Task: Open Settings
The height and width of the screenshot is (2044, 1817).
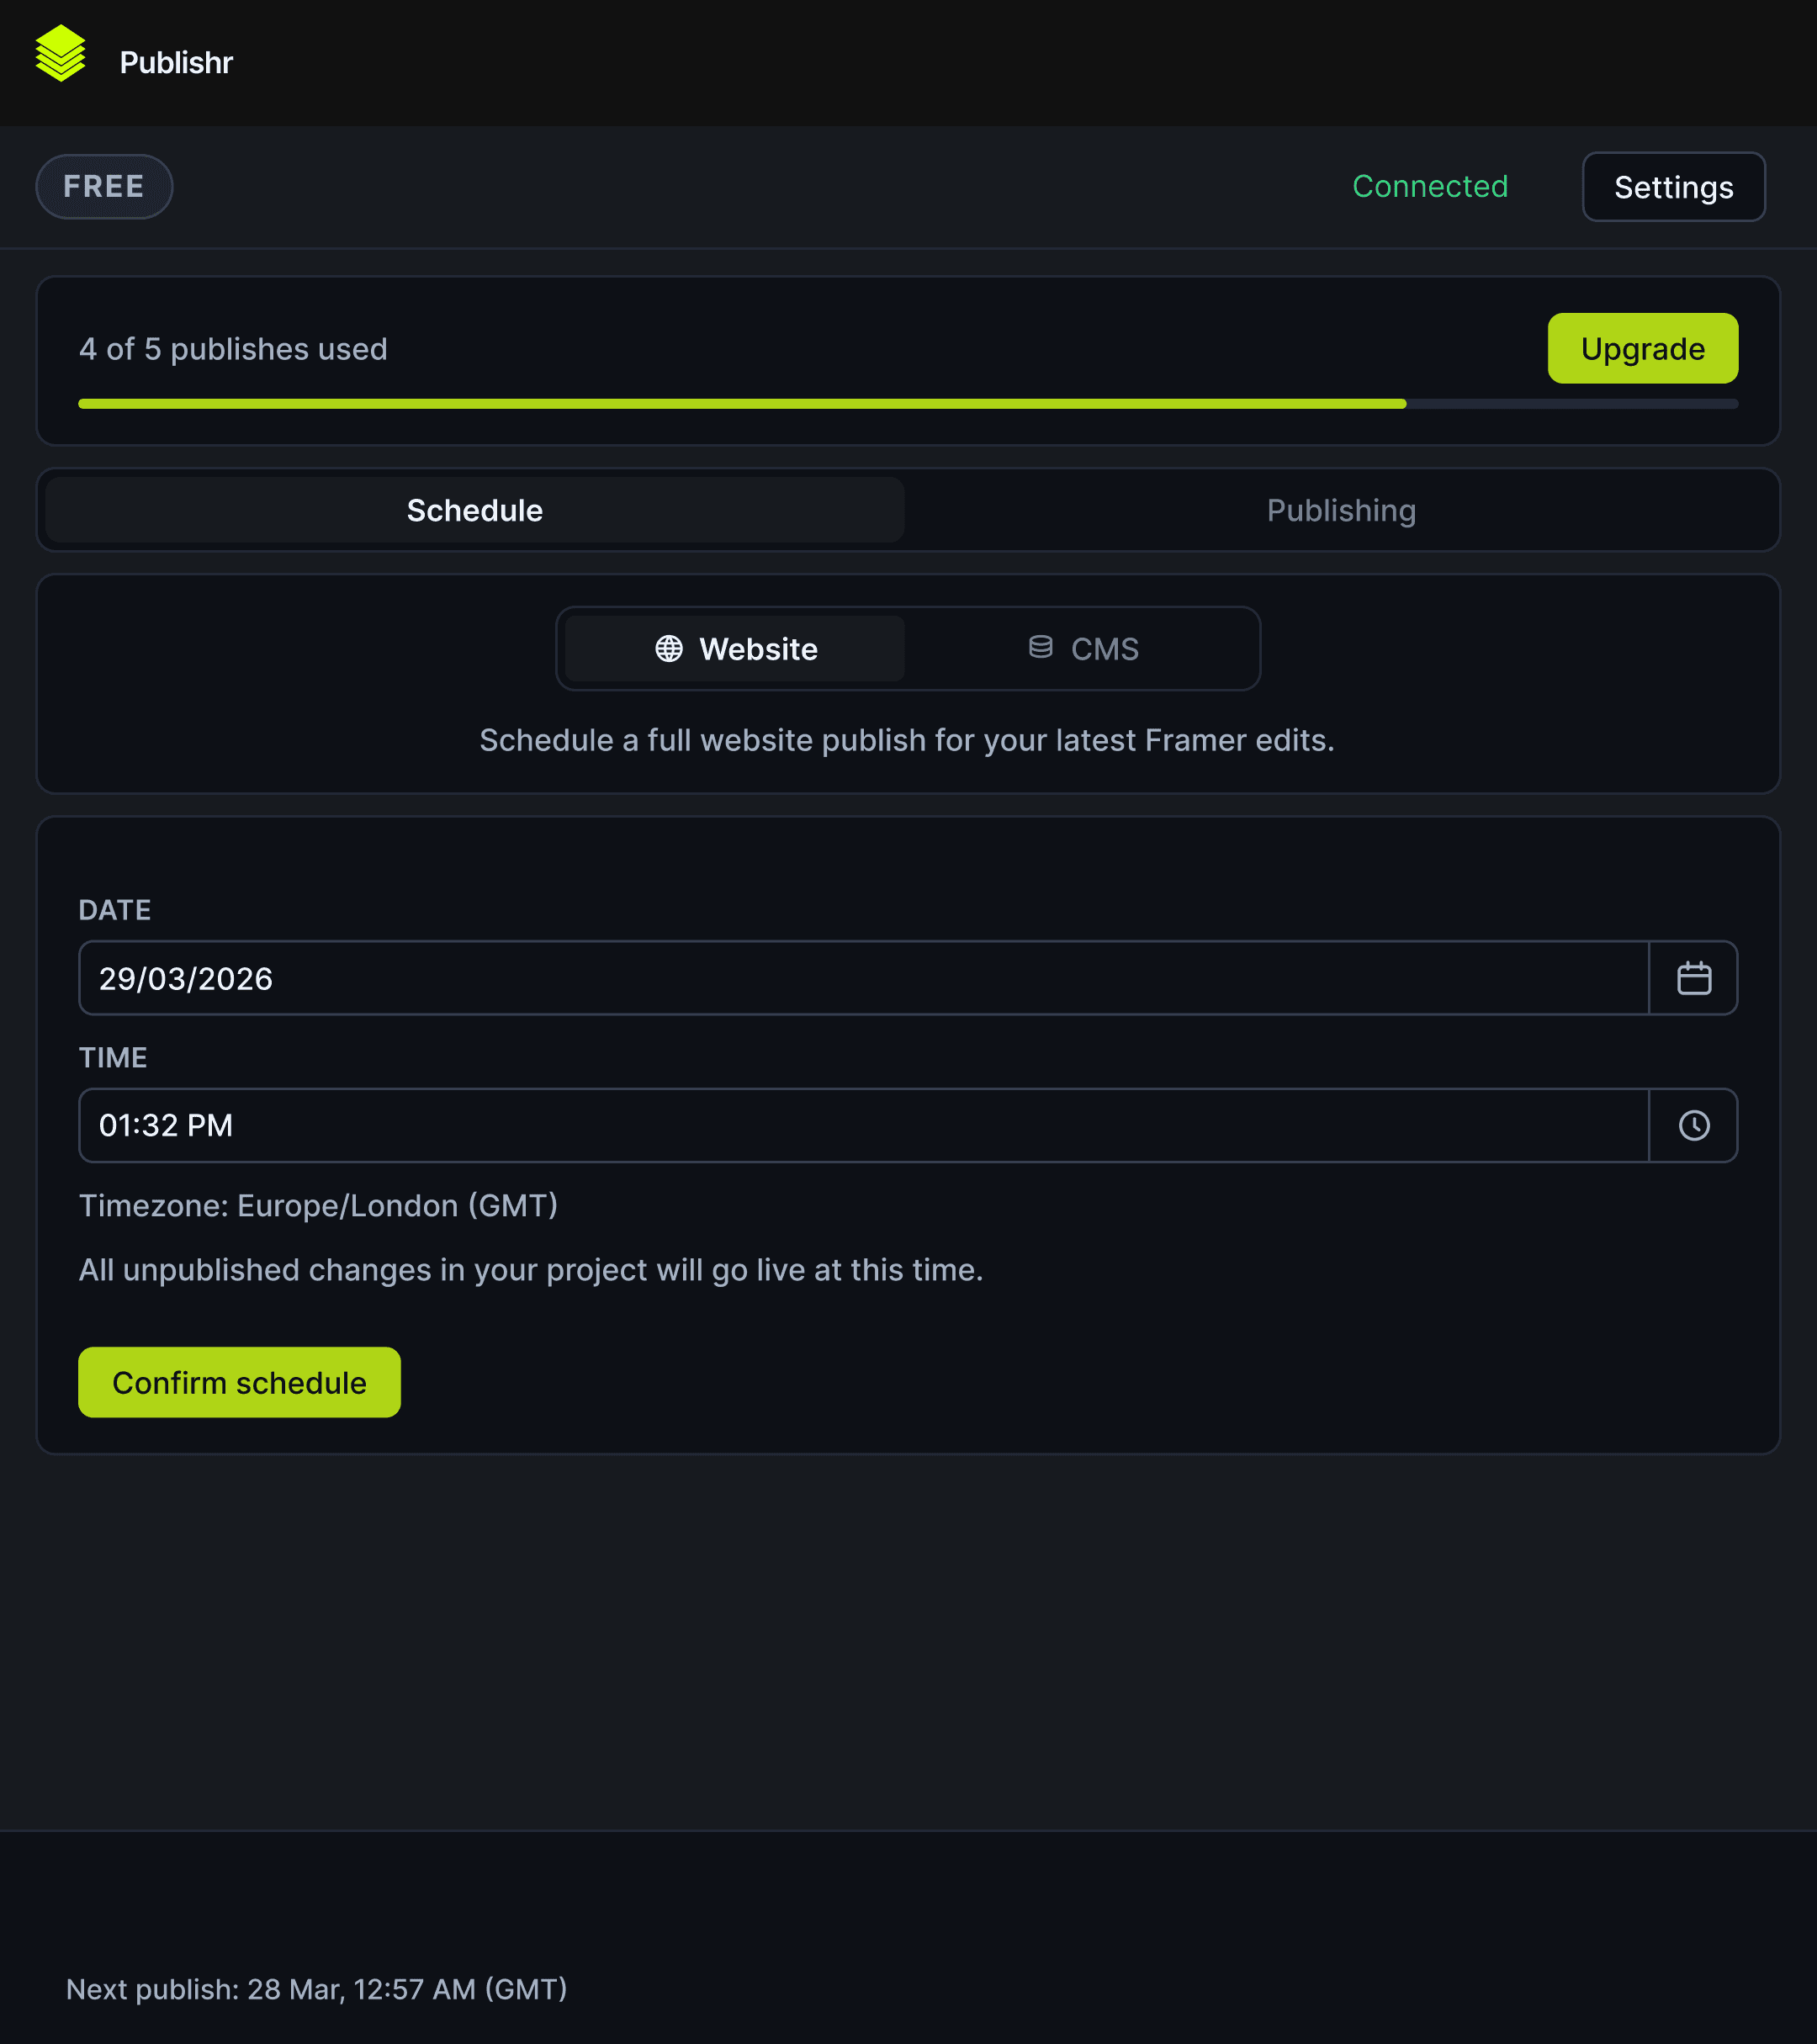Action: point(1672,187)
